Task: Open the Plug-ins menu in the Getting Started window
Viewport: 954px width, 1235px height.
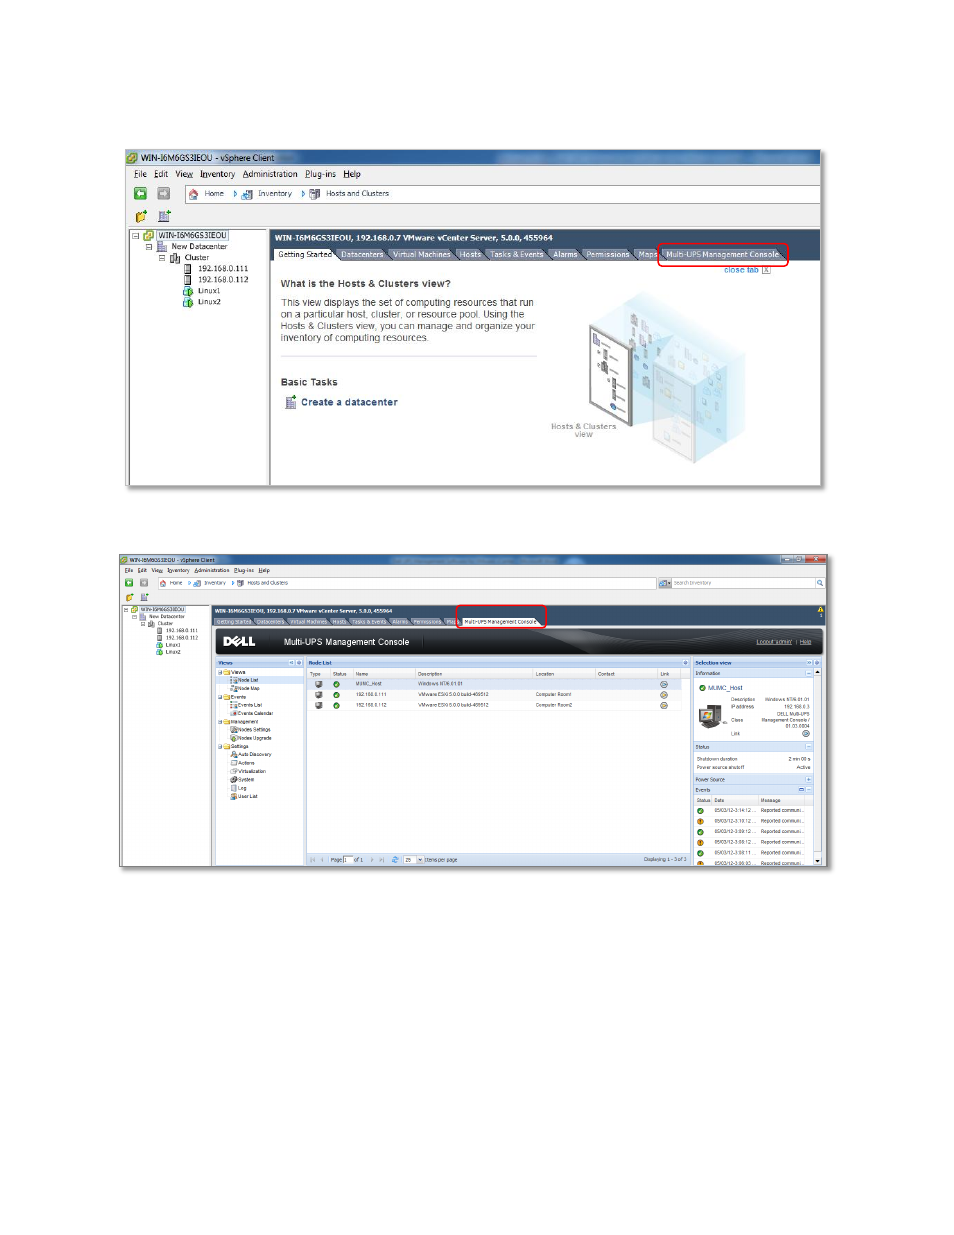Action: pos(320,174)
